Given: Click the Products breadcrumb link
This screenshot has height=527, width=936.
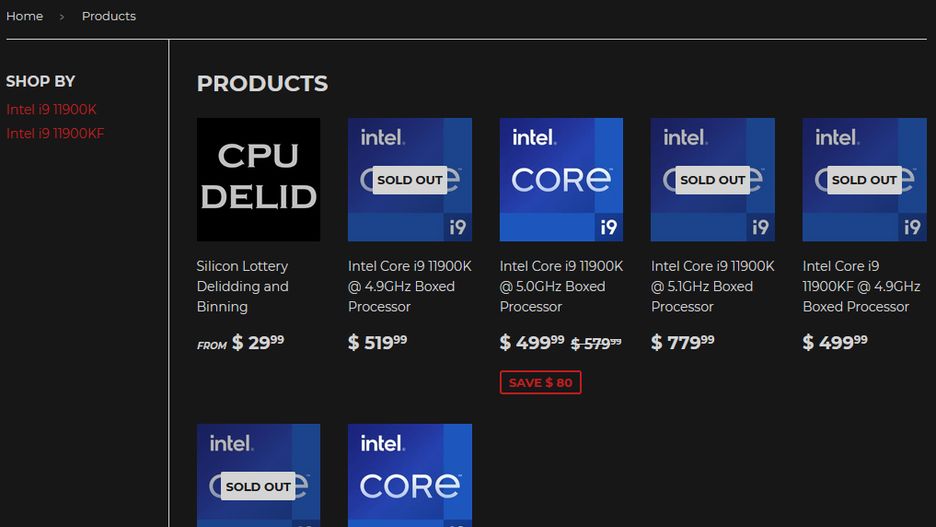Looking at the screenshot, I should 109,16.
